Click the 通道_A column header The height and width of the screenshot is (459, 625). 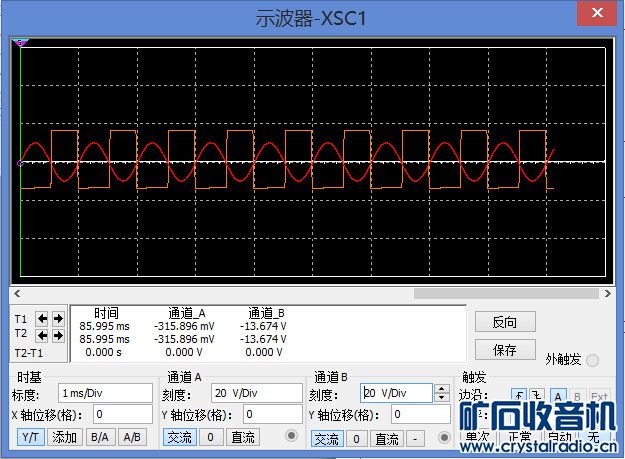pos(187,313)
